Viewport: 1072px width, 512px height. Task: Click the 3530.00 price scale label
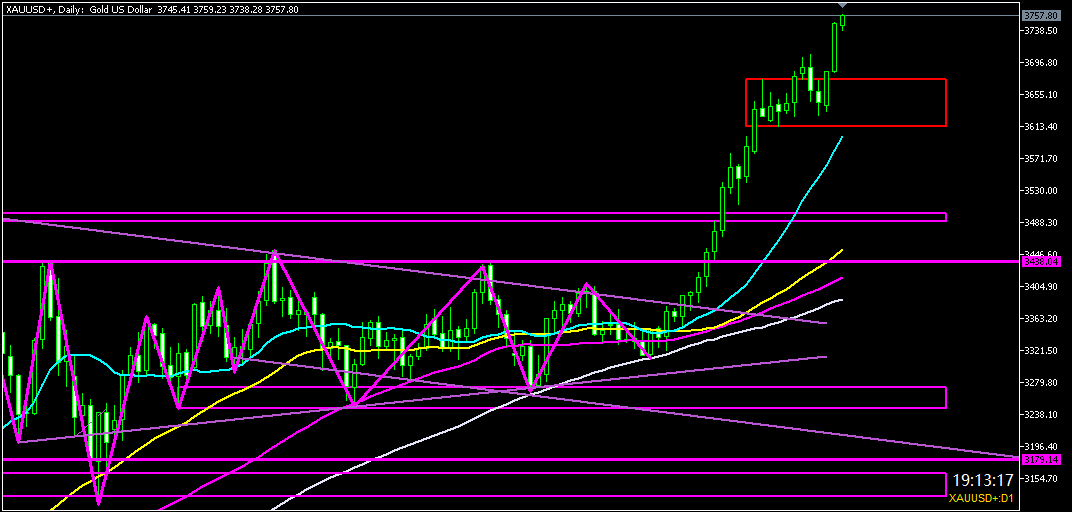[1041, 190]
